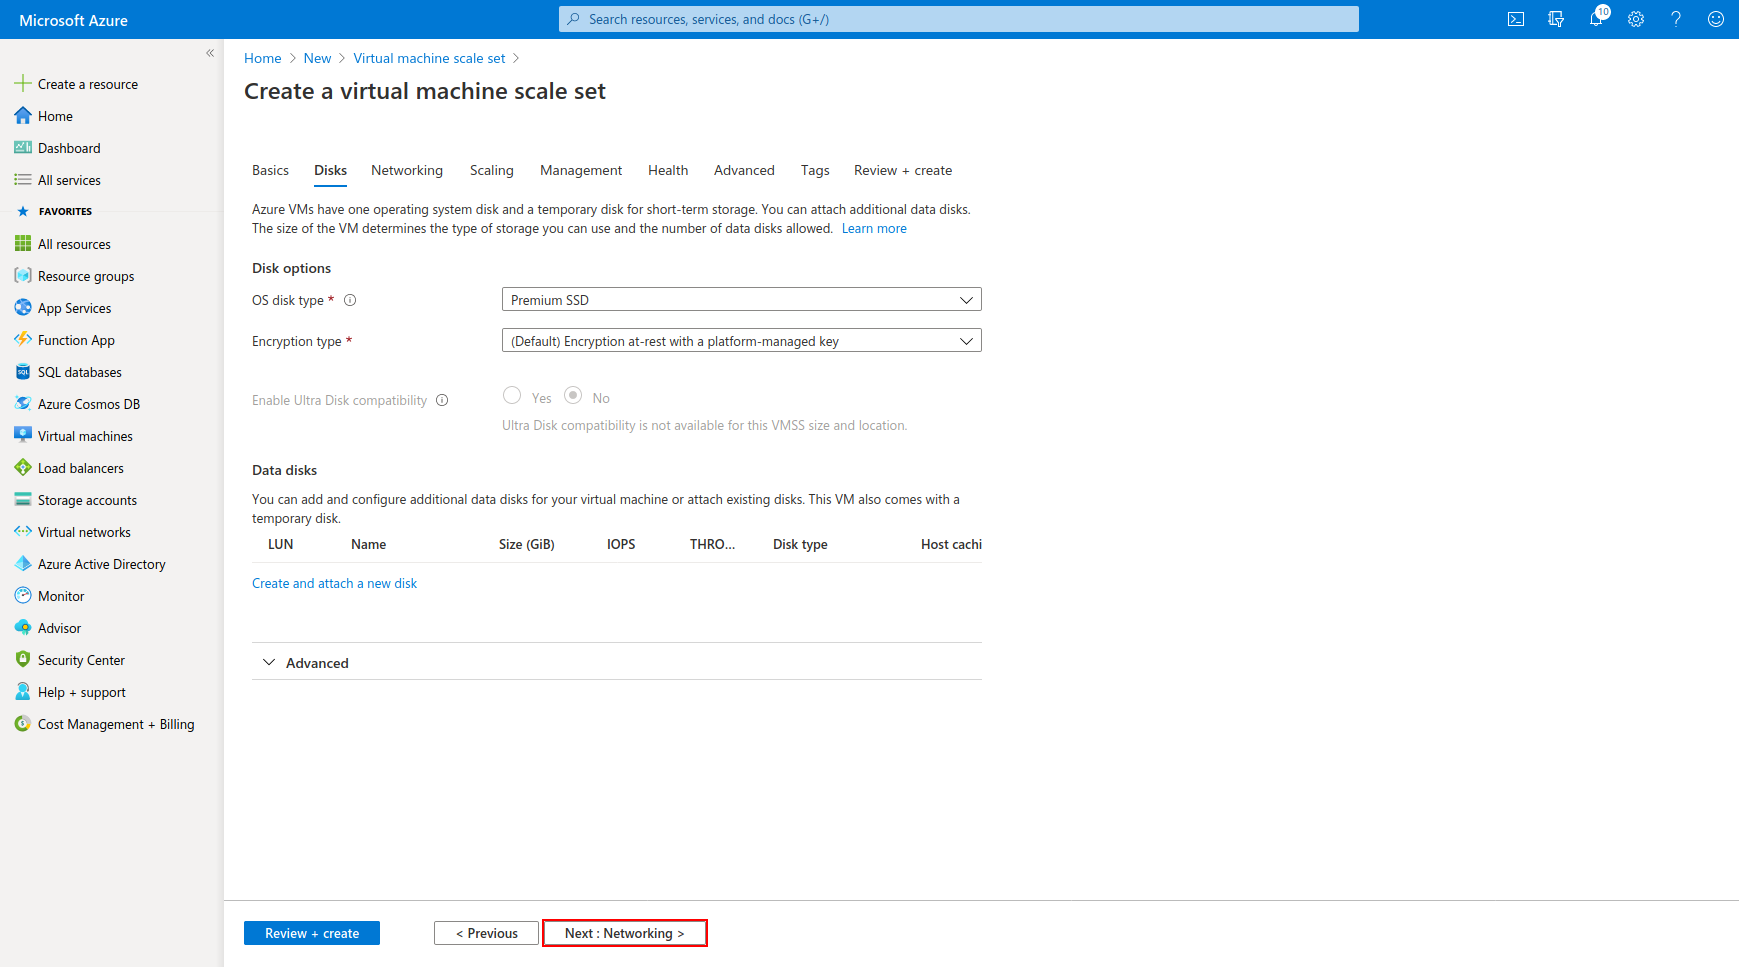Click the Create a resource plus icon
The image size is (1739, 967).
23,84
